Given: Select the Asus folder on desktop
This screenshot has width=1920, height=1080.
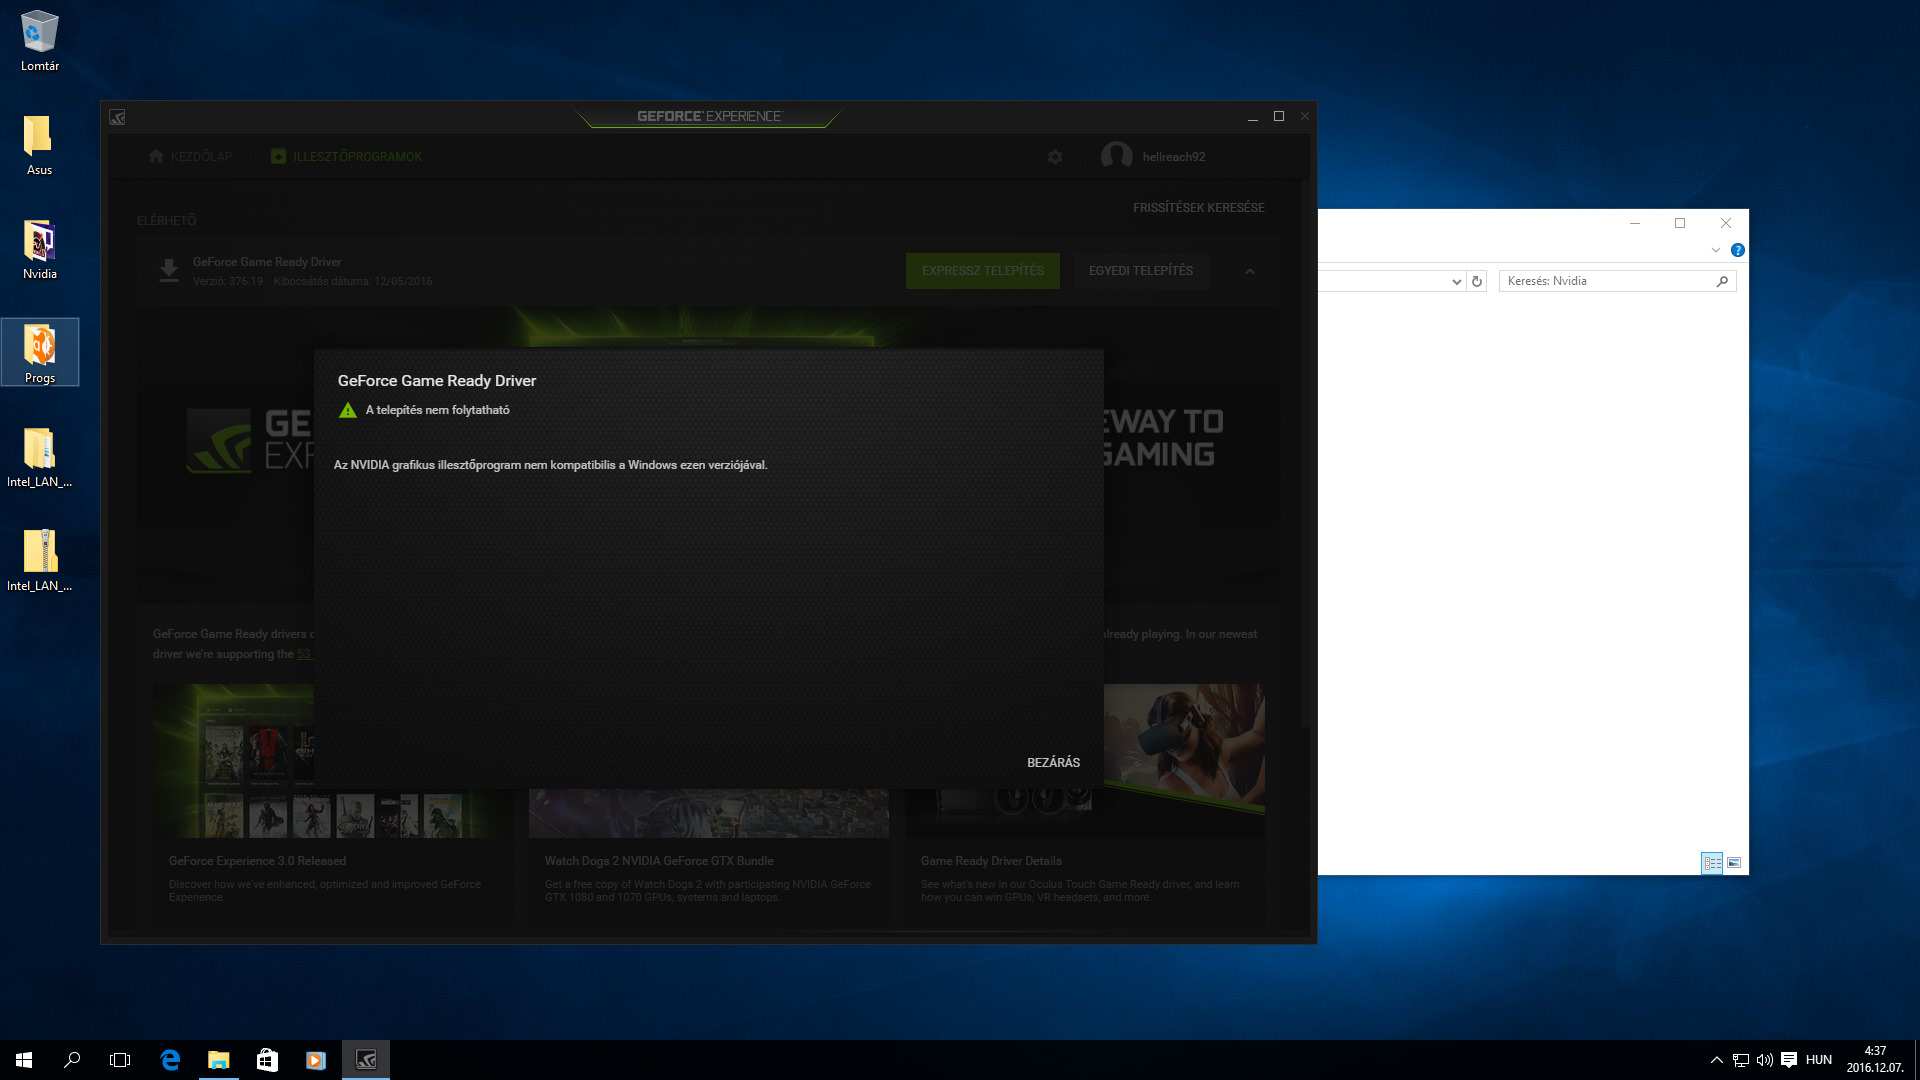Looking at the screenshot, I should tap(39, 145).
